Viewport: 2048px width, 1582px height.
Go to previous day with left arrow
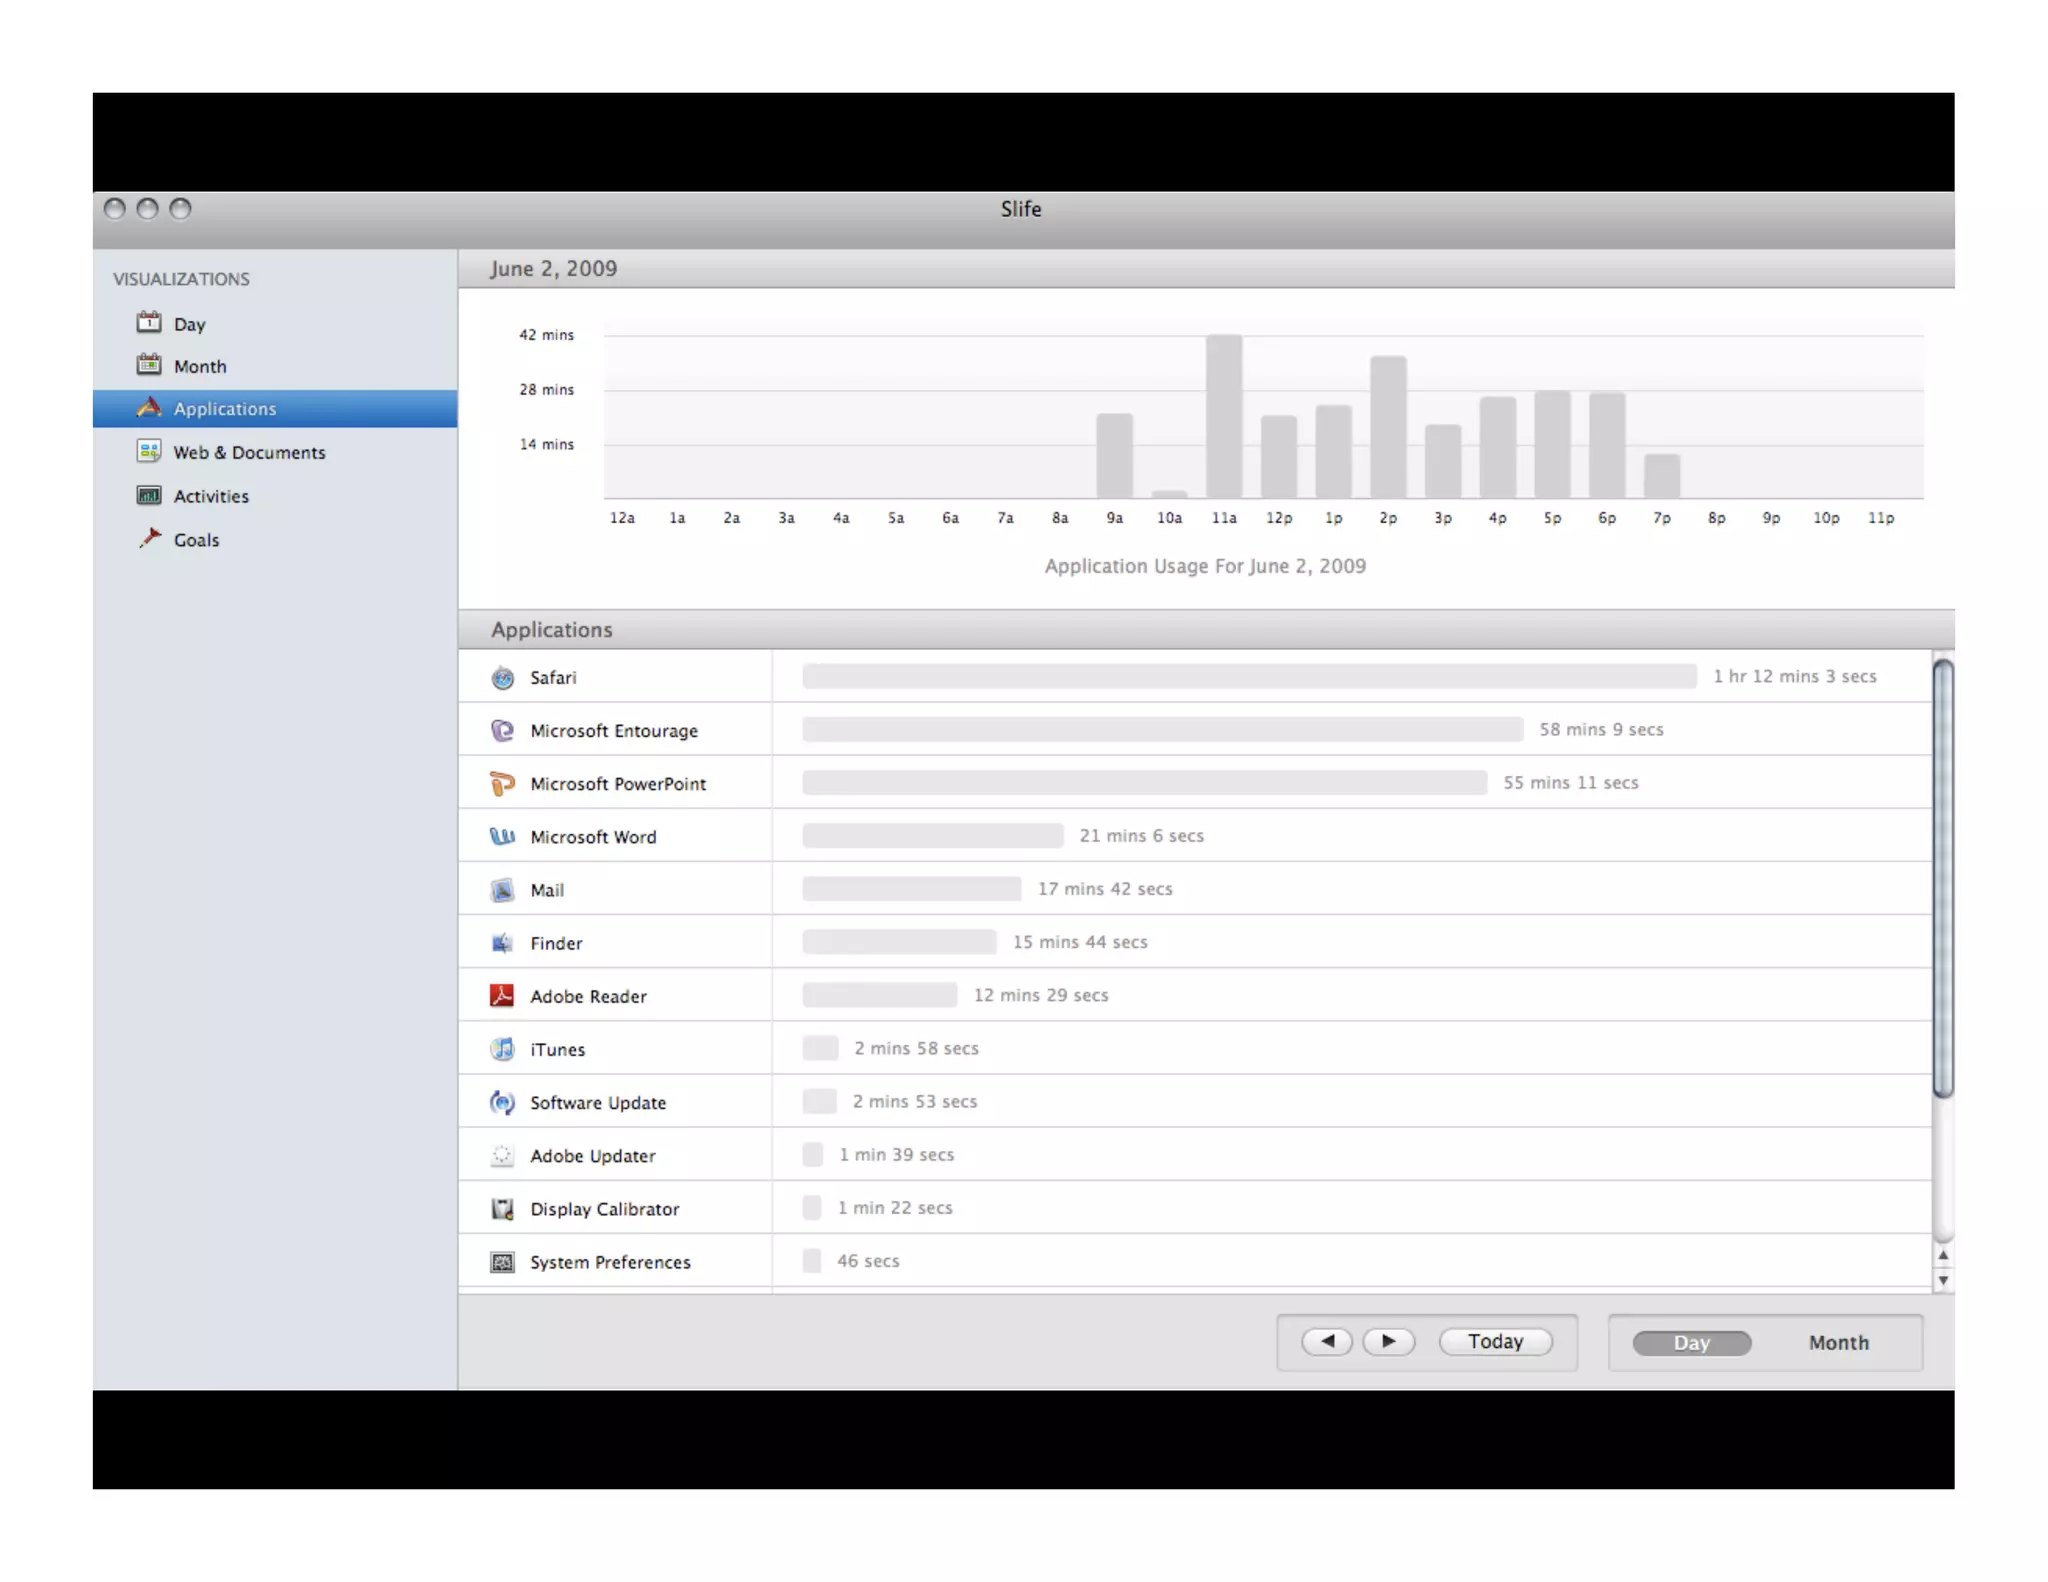[x=1327, y=1342]
